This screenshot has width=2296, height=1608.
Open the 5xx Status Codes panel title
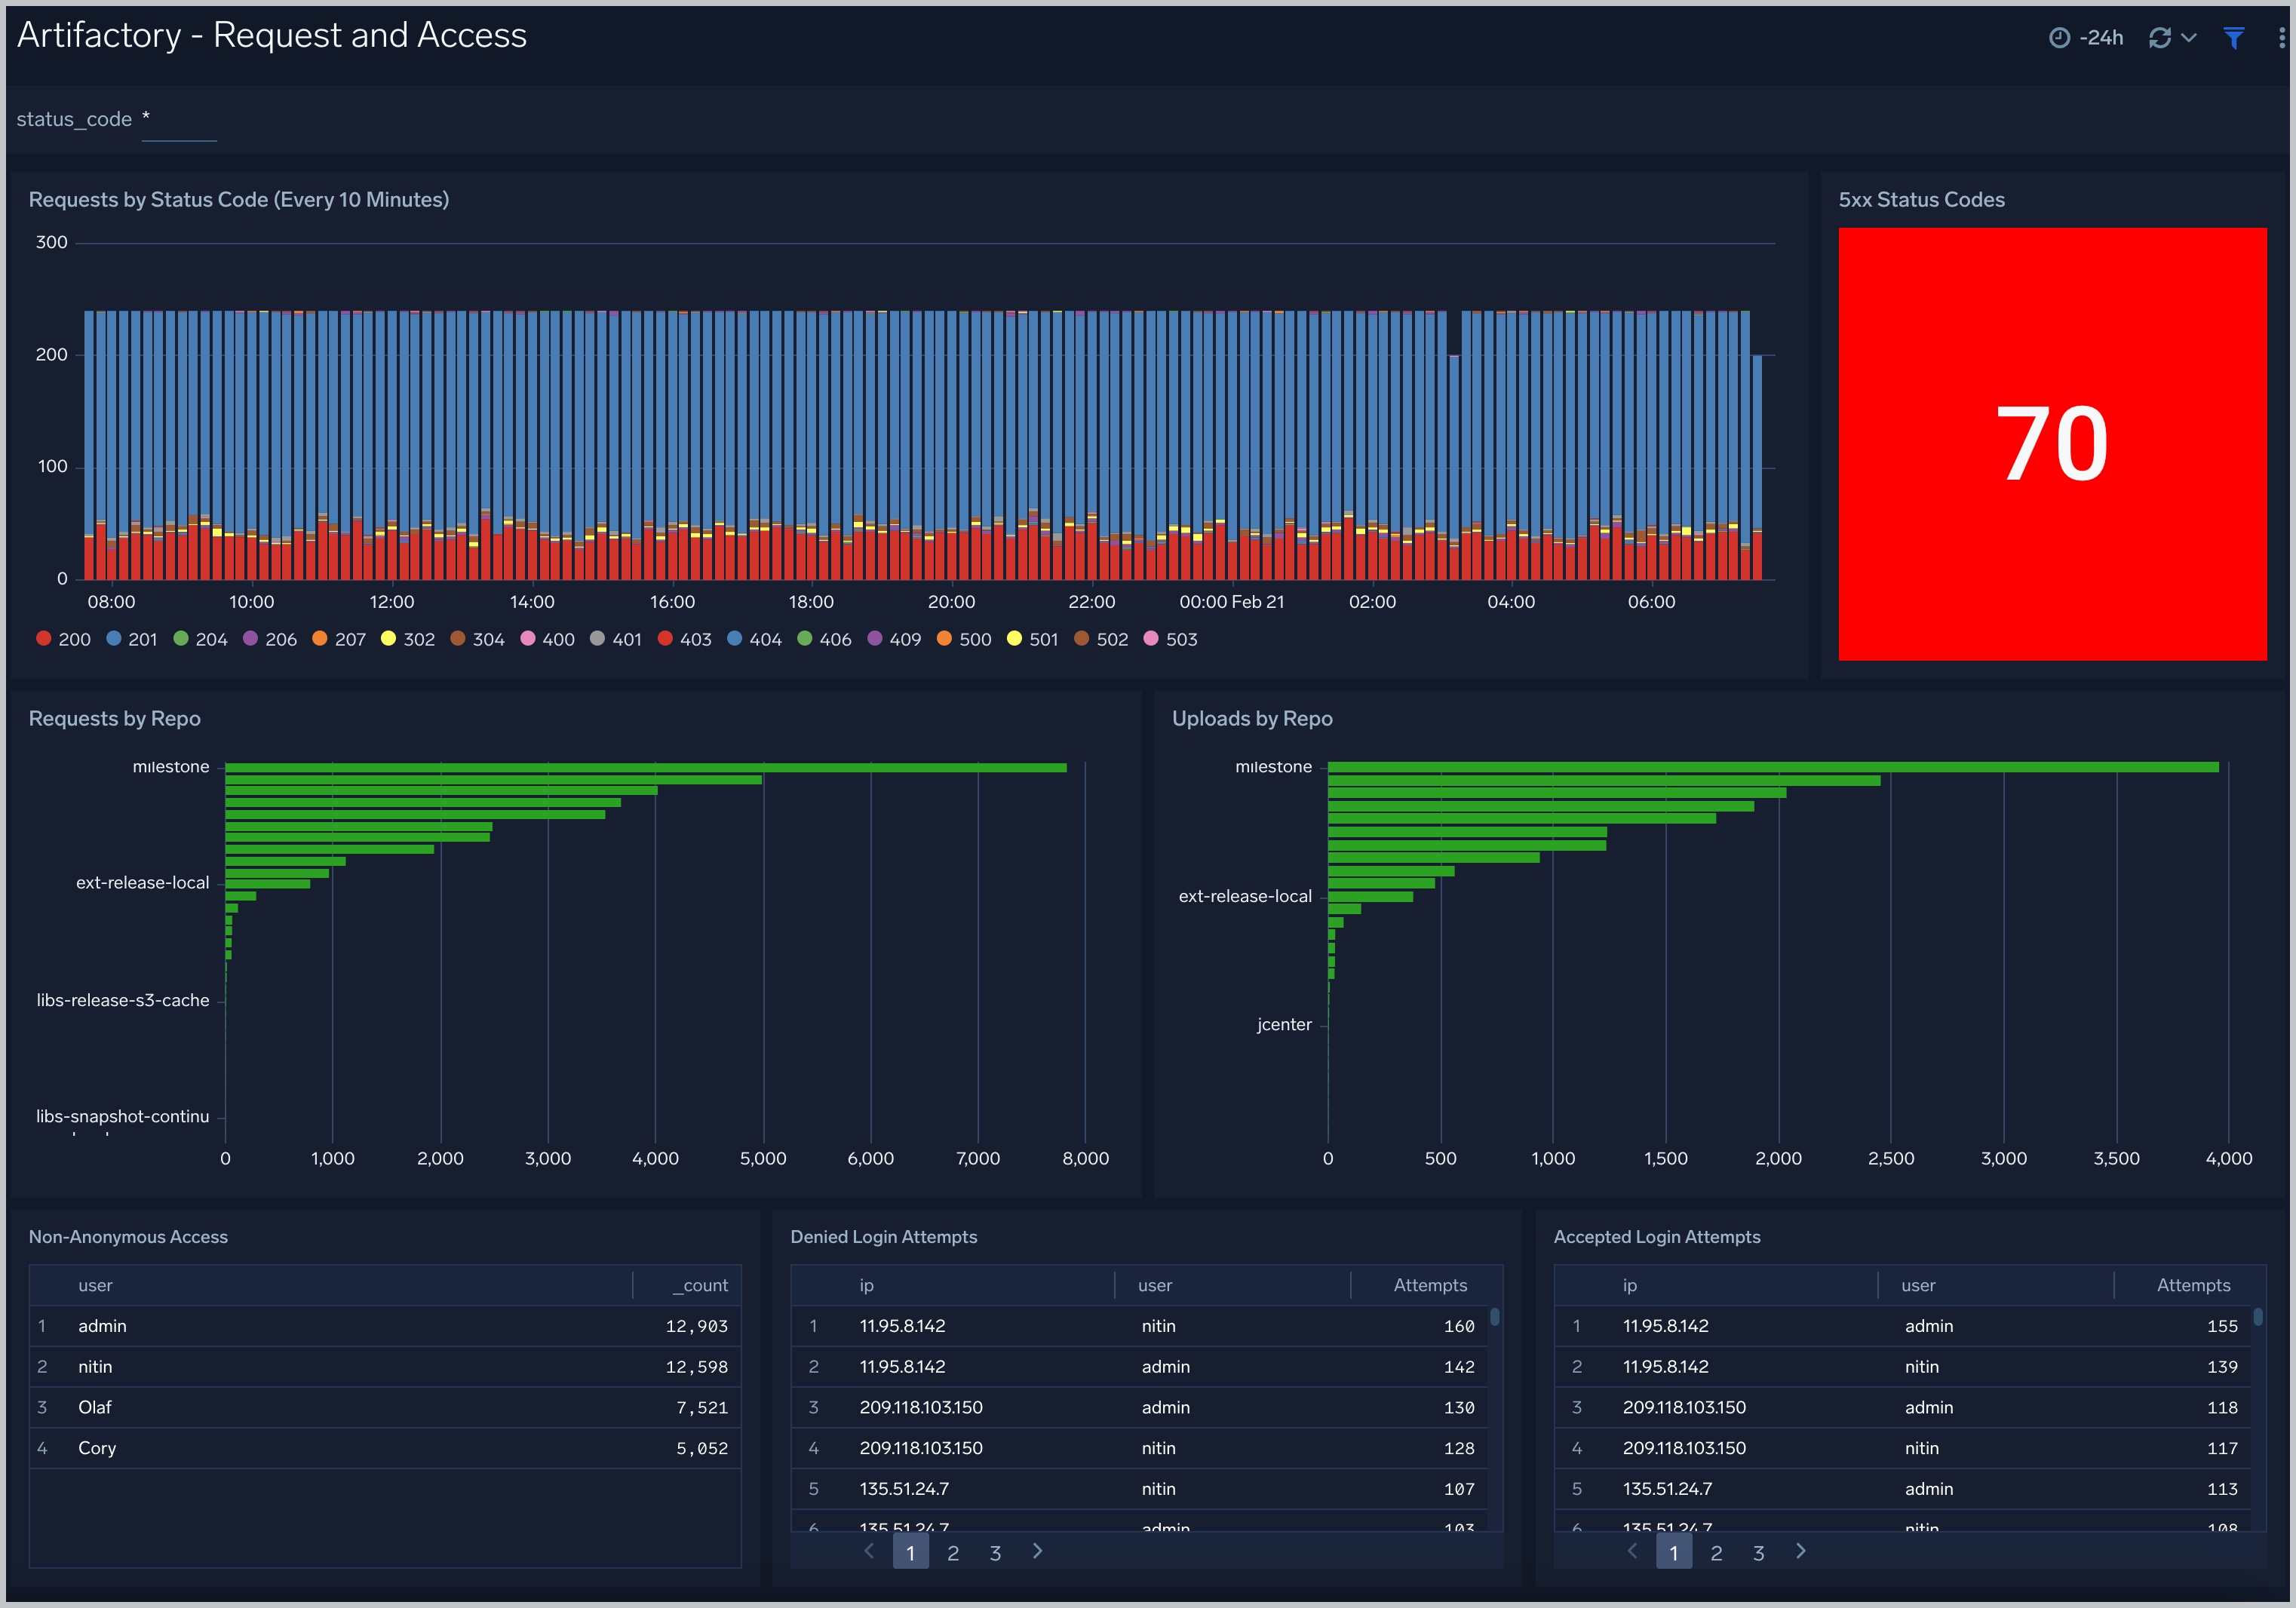pyautogui.click(x=1921, y=200)
